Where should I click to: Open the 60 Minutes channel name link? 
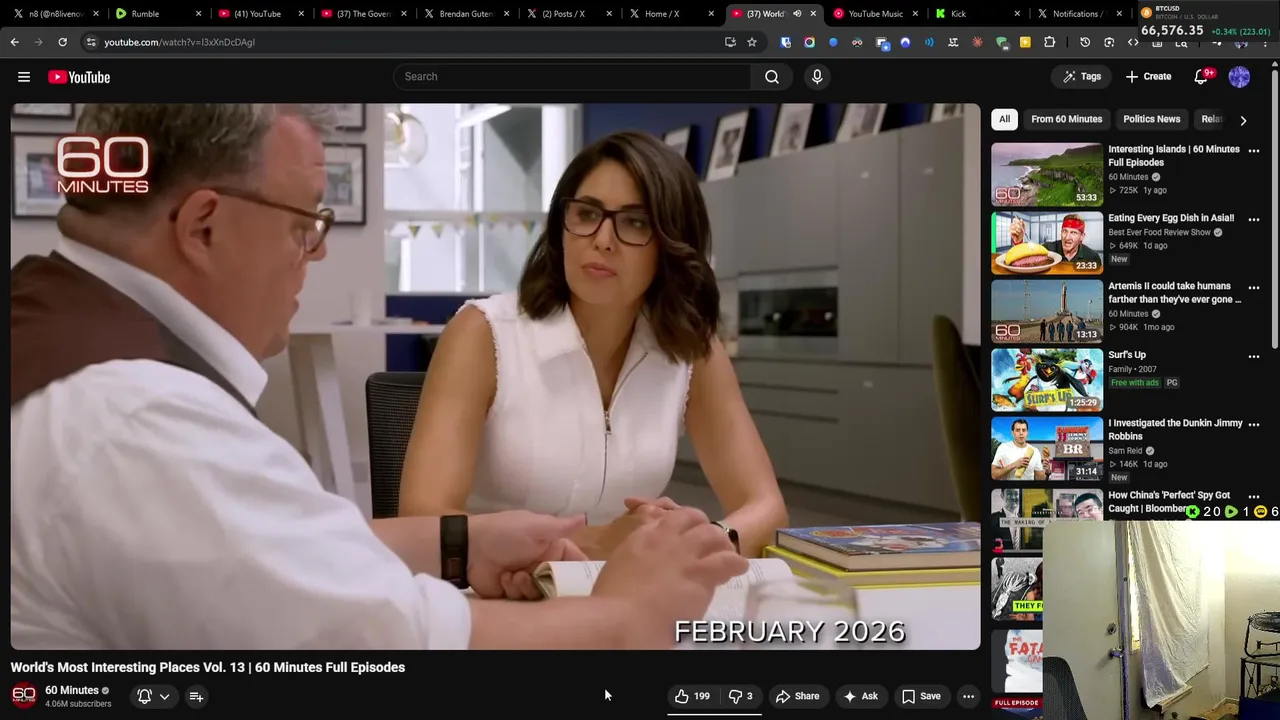pos(72,690)
